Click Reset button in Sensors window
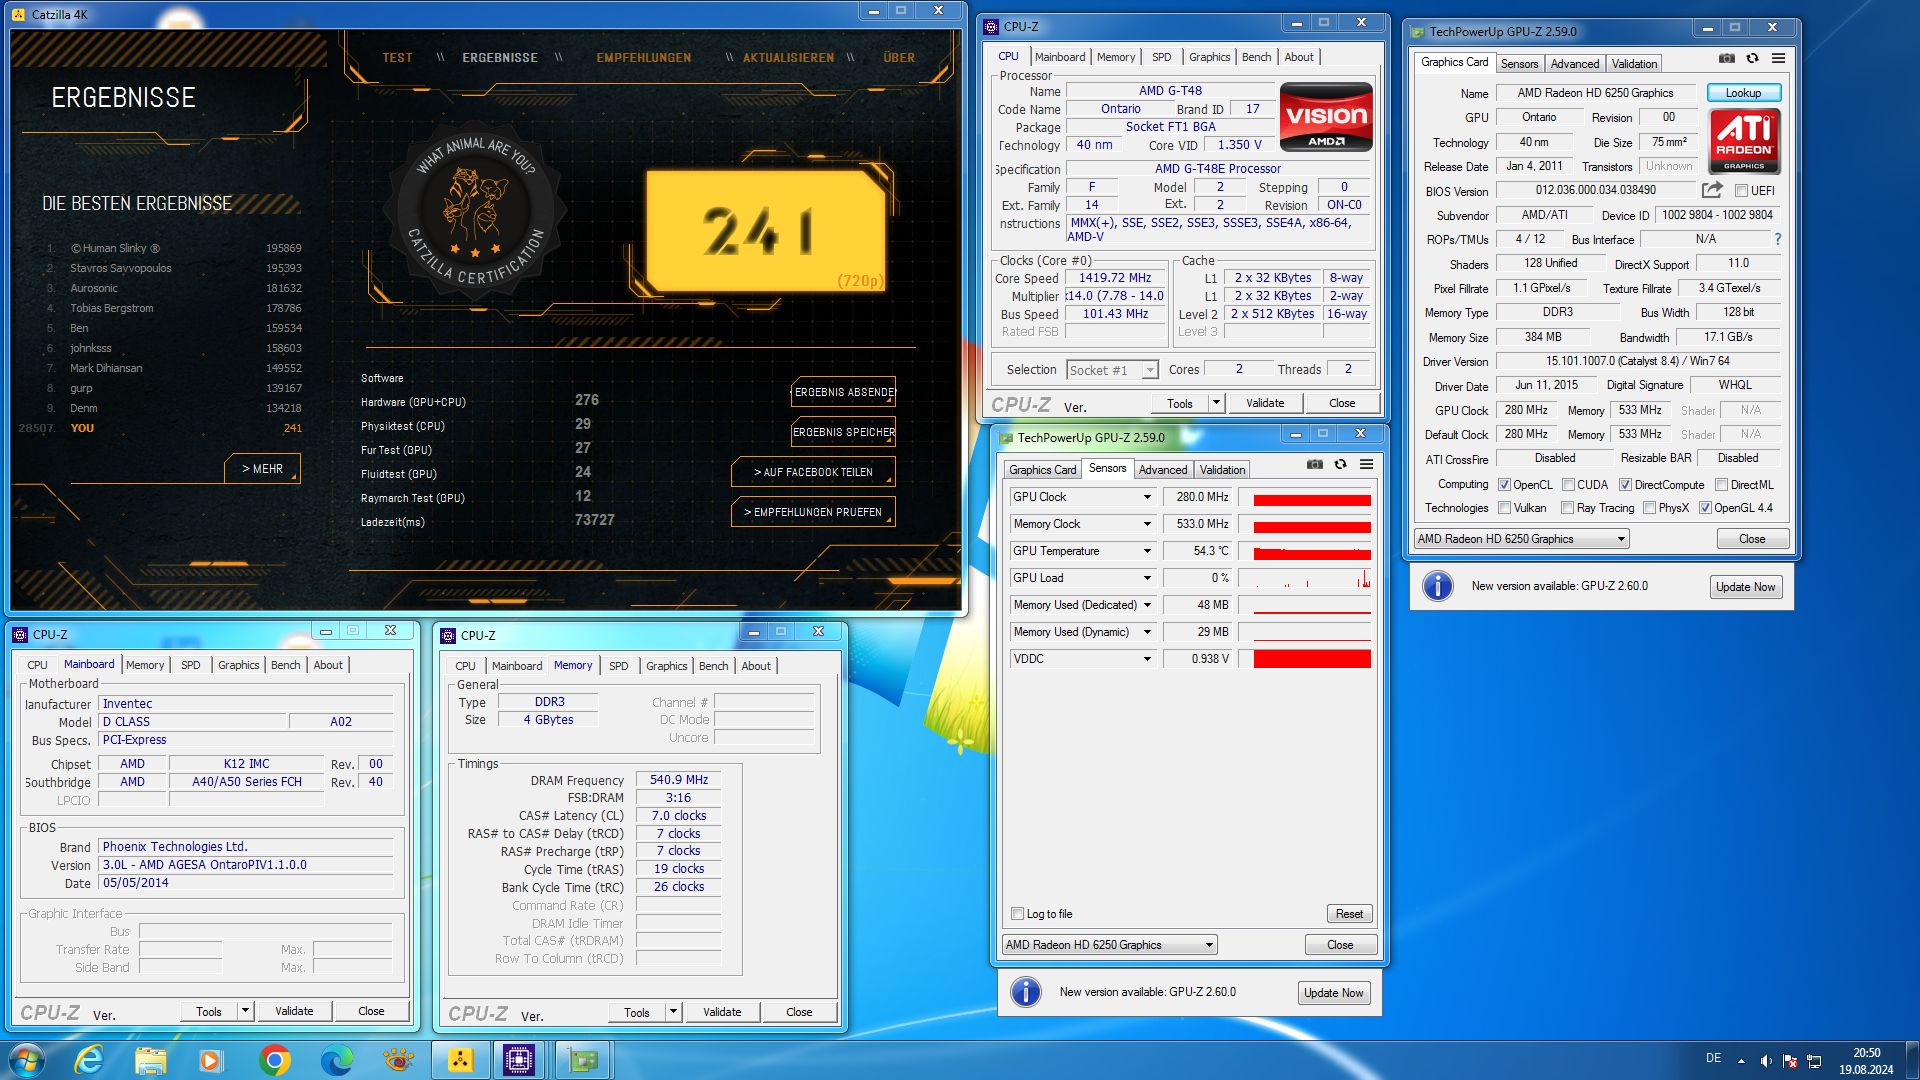Viewport: 1920px width, 1080px height. tap(1349, 914)
